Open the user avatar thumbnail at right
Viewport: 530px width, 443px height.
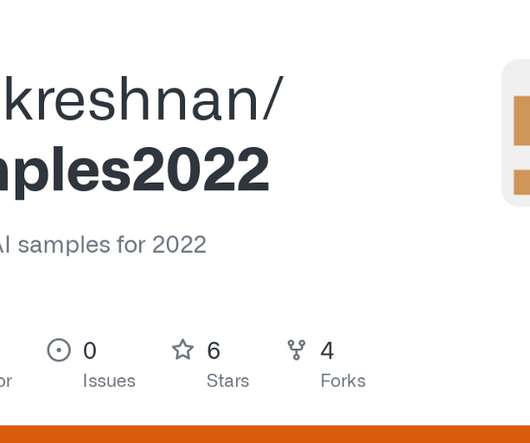coord(515,133)
